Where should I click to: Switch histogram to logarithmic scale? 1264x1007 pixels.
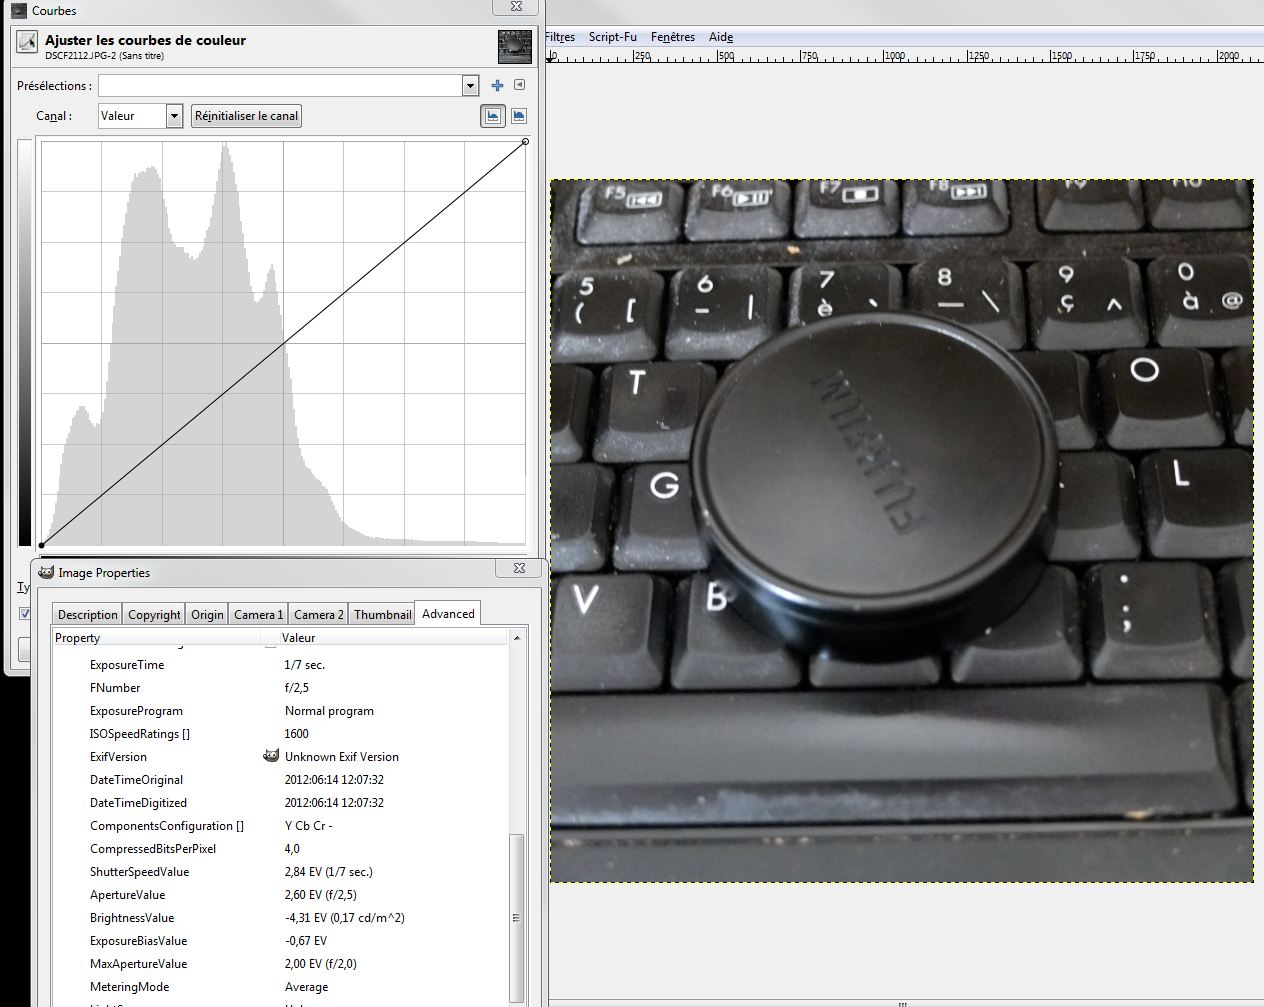(519, 116)
